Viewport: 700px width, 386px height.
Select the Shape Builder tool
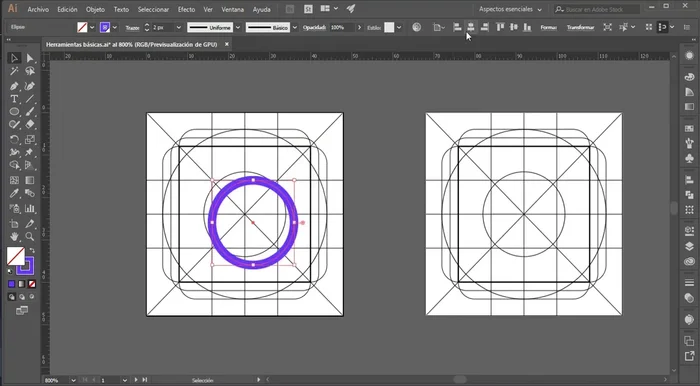14,165
